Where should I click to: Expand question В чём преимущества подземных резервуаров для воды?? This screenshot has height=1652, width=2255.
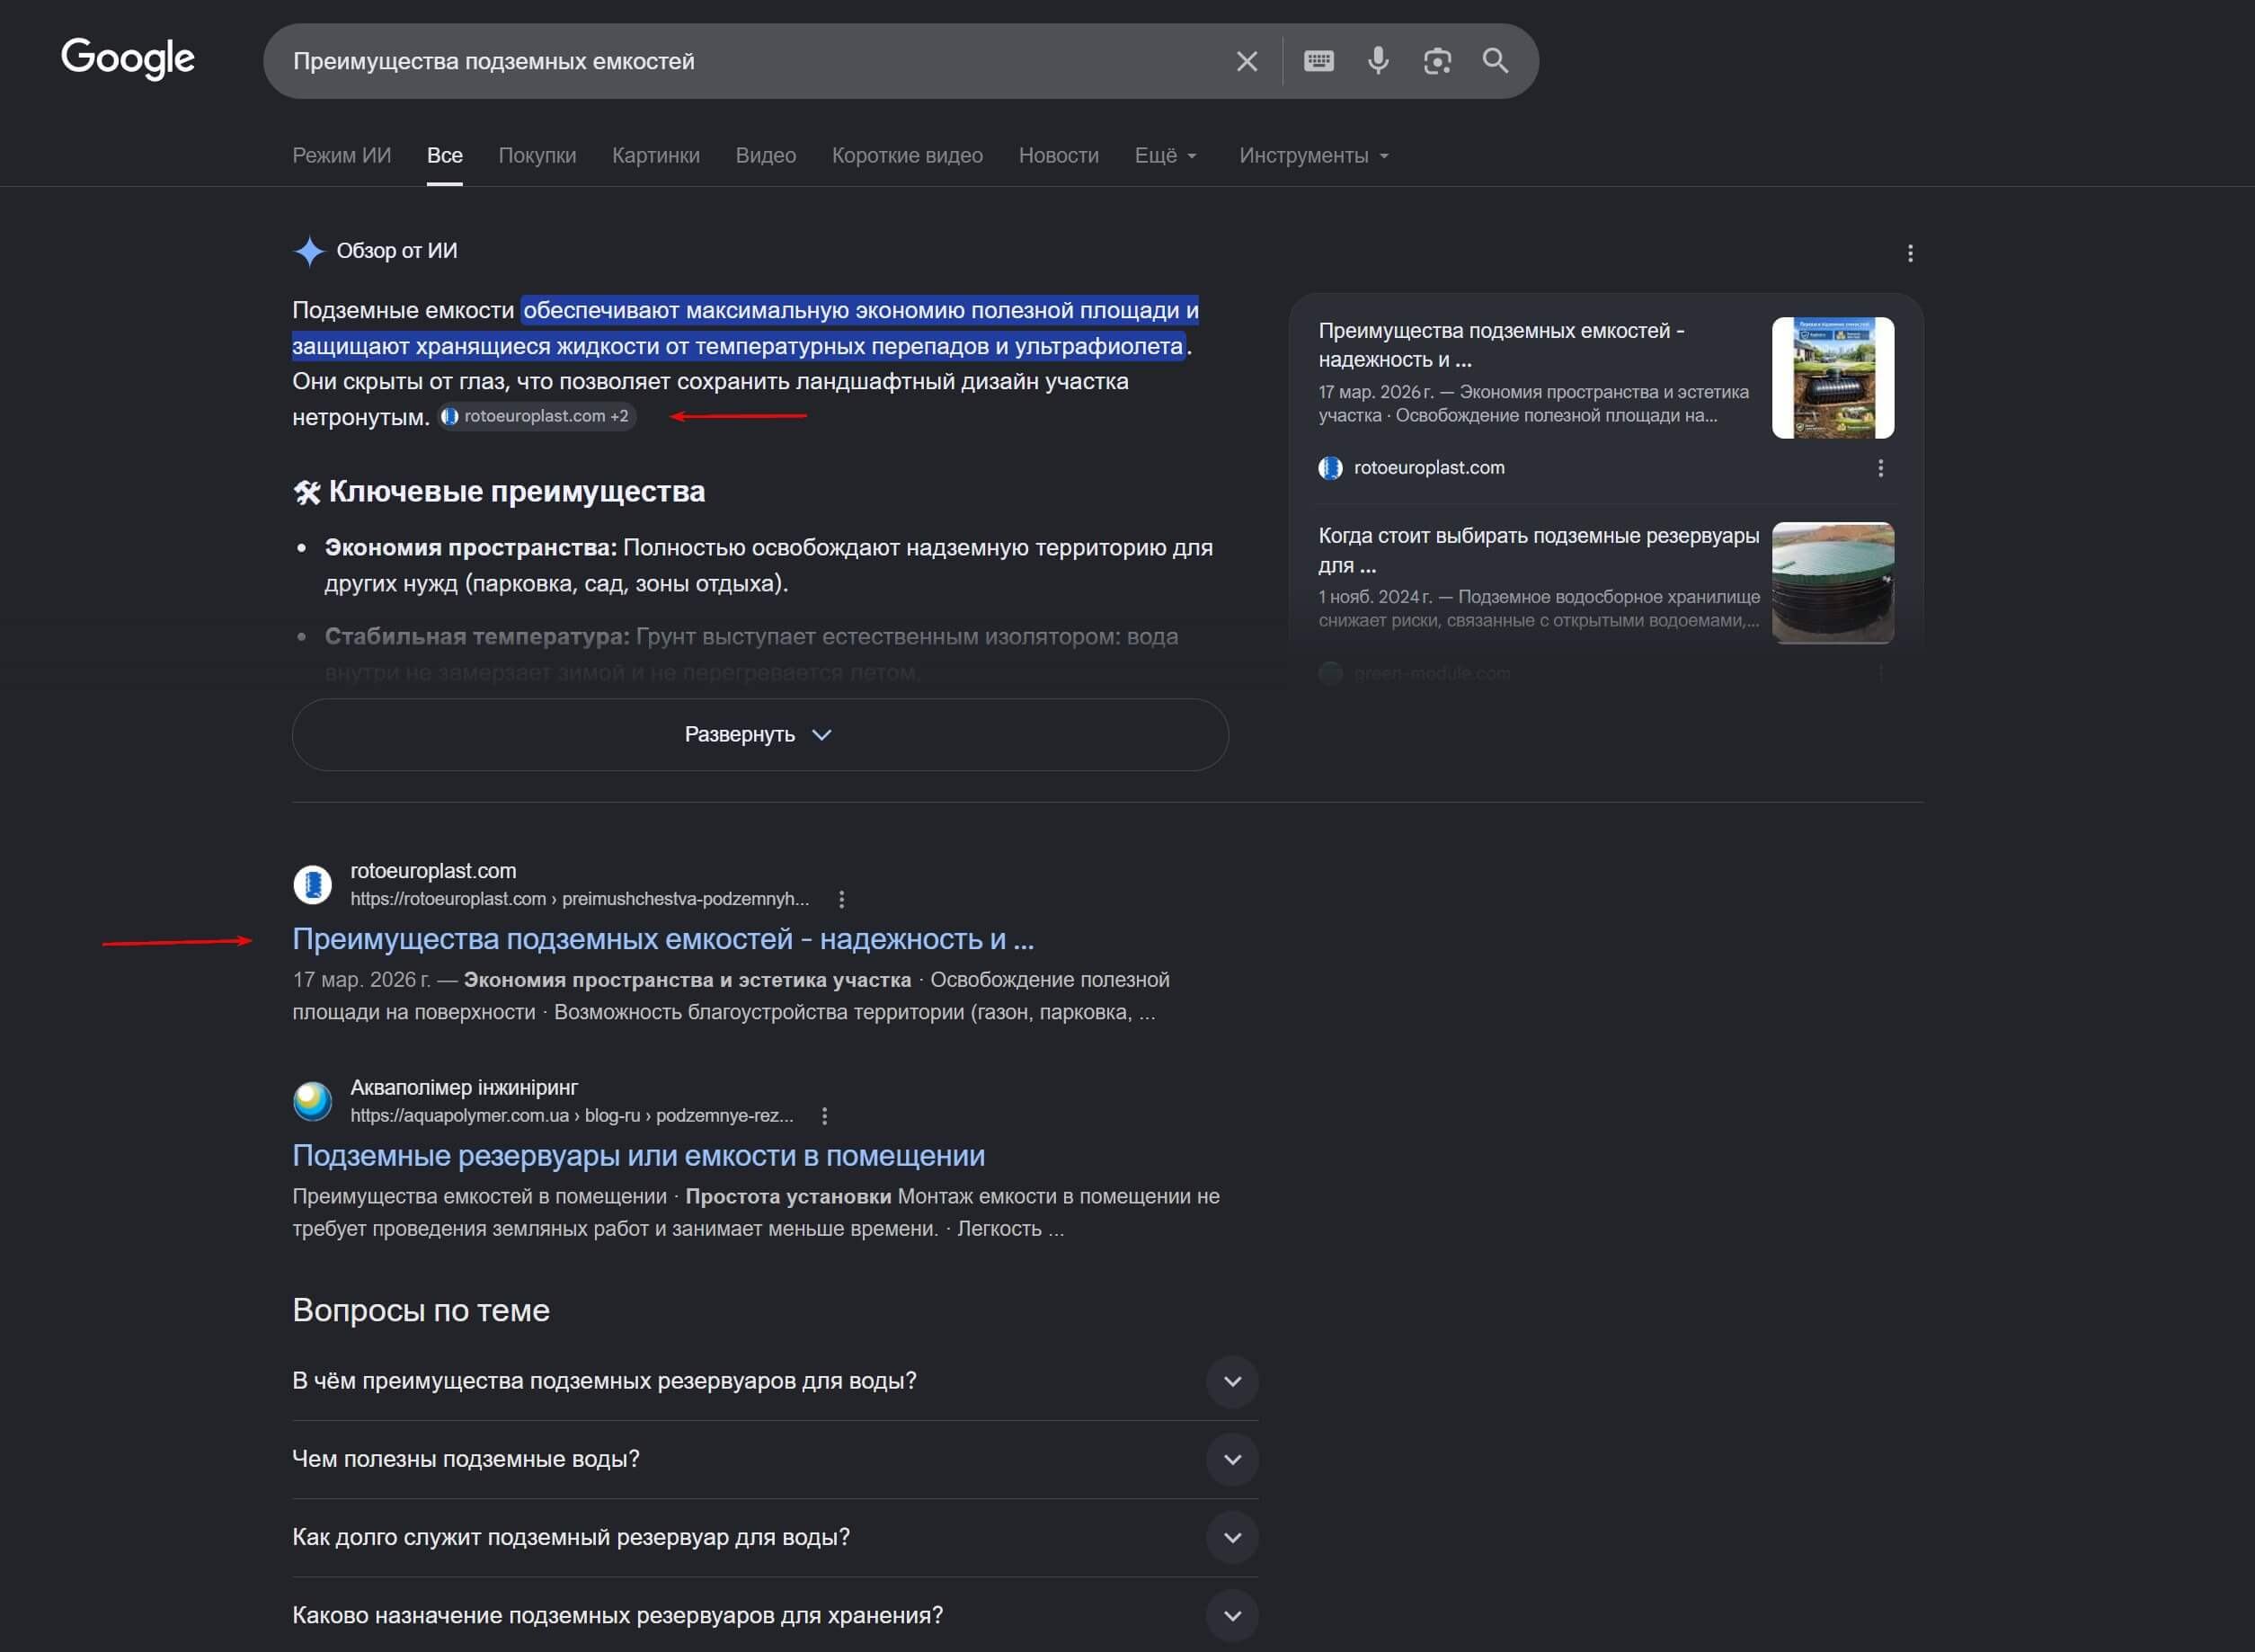pyautogui.click(x=775, y=1381)
